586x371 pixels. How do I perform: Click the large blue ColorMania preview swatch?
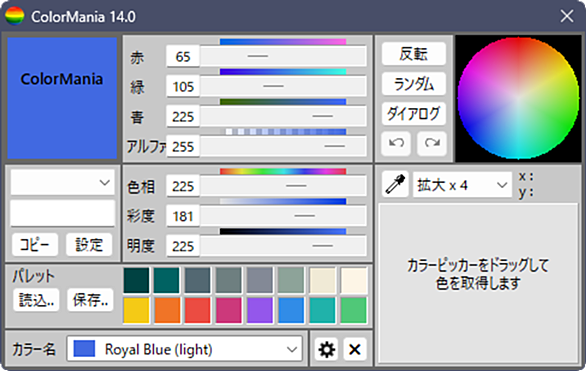[62, 98]
